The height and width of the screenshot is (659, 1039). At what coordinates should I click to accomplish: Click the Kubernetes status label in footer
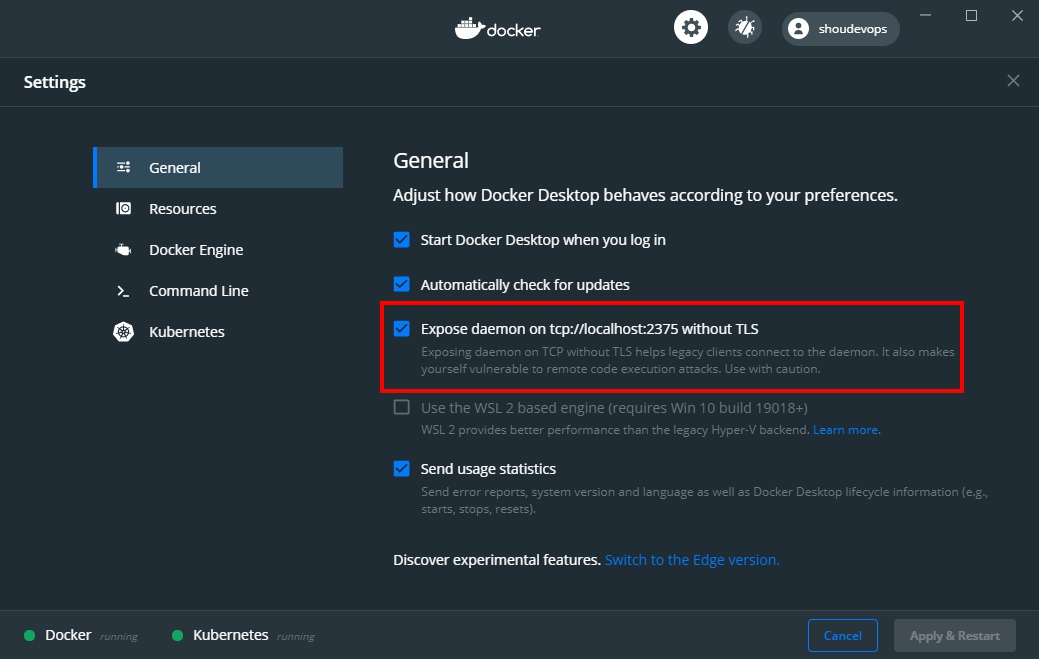point(231,635)
